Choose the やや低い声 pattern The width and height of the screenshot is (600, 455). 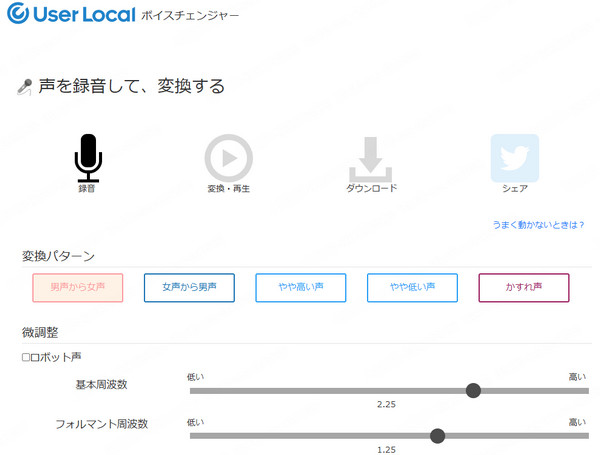(412, 287)
